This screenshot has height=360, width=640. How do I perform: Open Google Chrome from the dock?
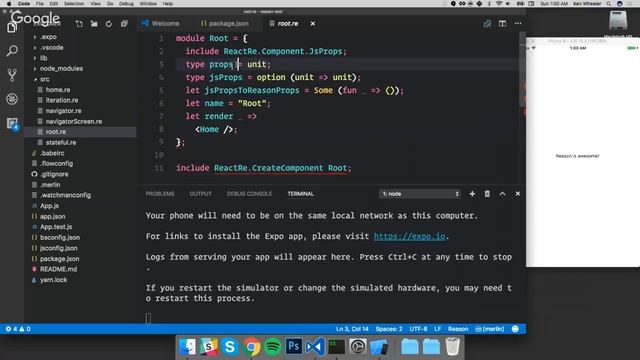(251, 347)
